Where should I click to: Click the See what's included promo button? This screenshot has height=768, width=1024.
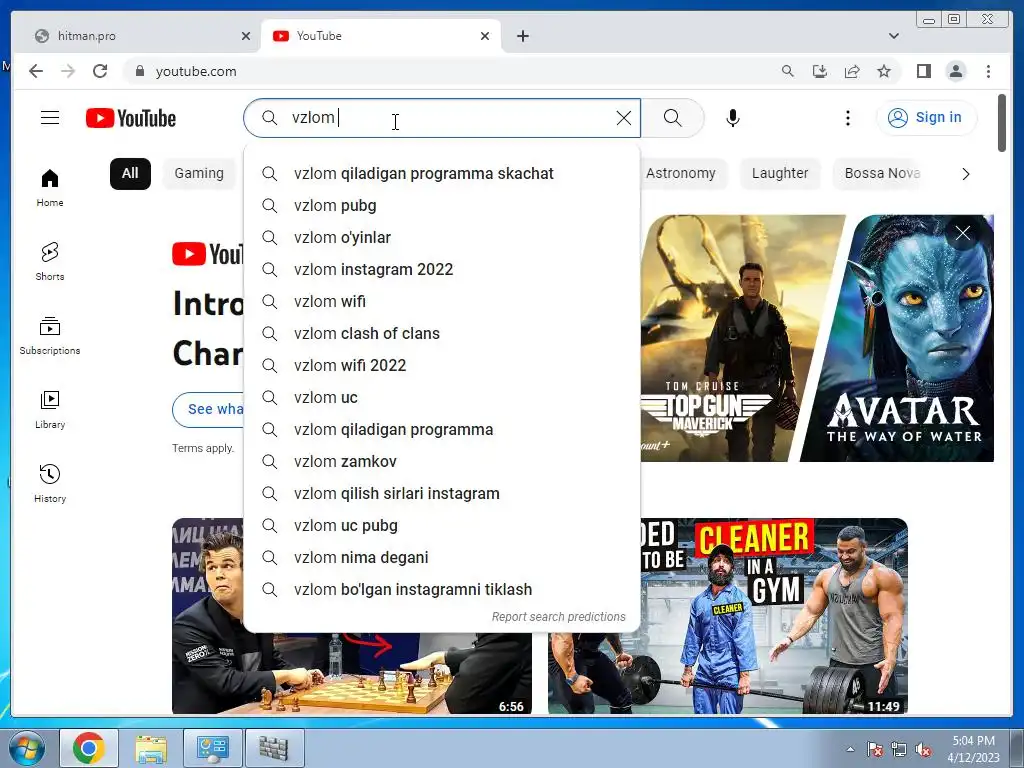pyautogui.click(x=209, y=409)
